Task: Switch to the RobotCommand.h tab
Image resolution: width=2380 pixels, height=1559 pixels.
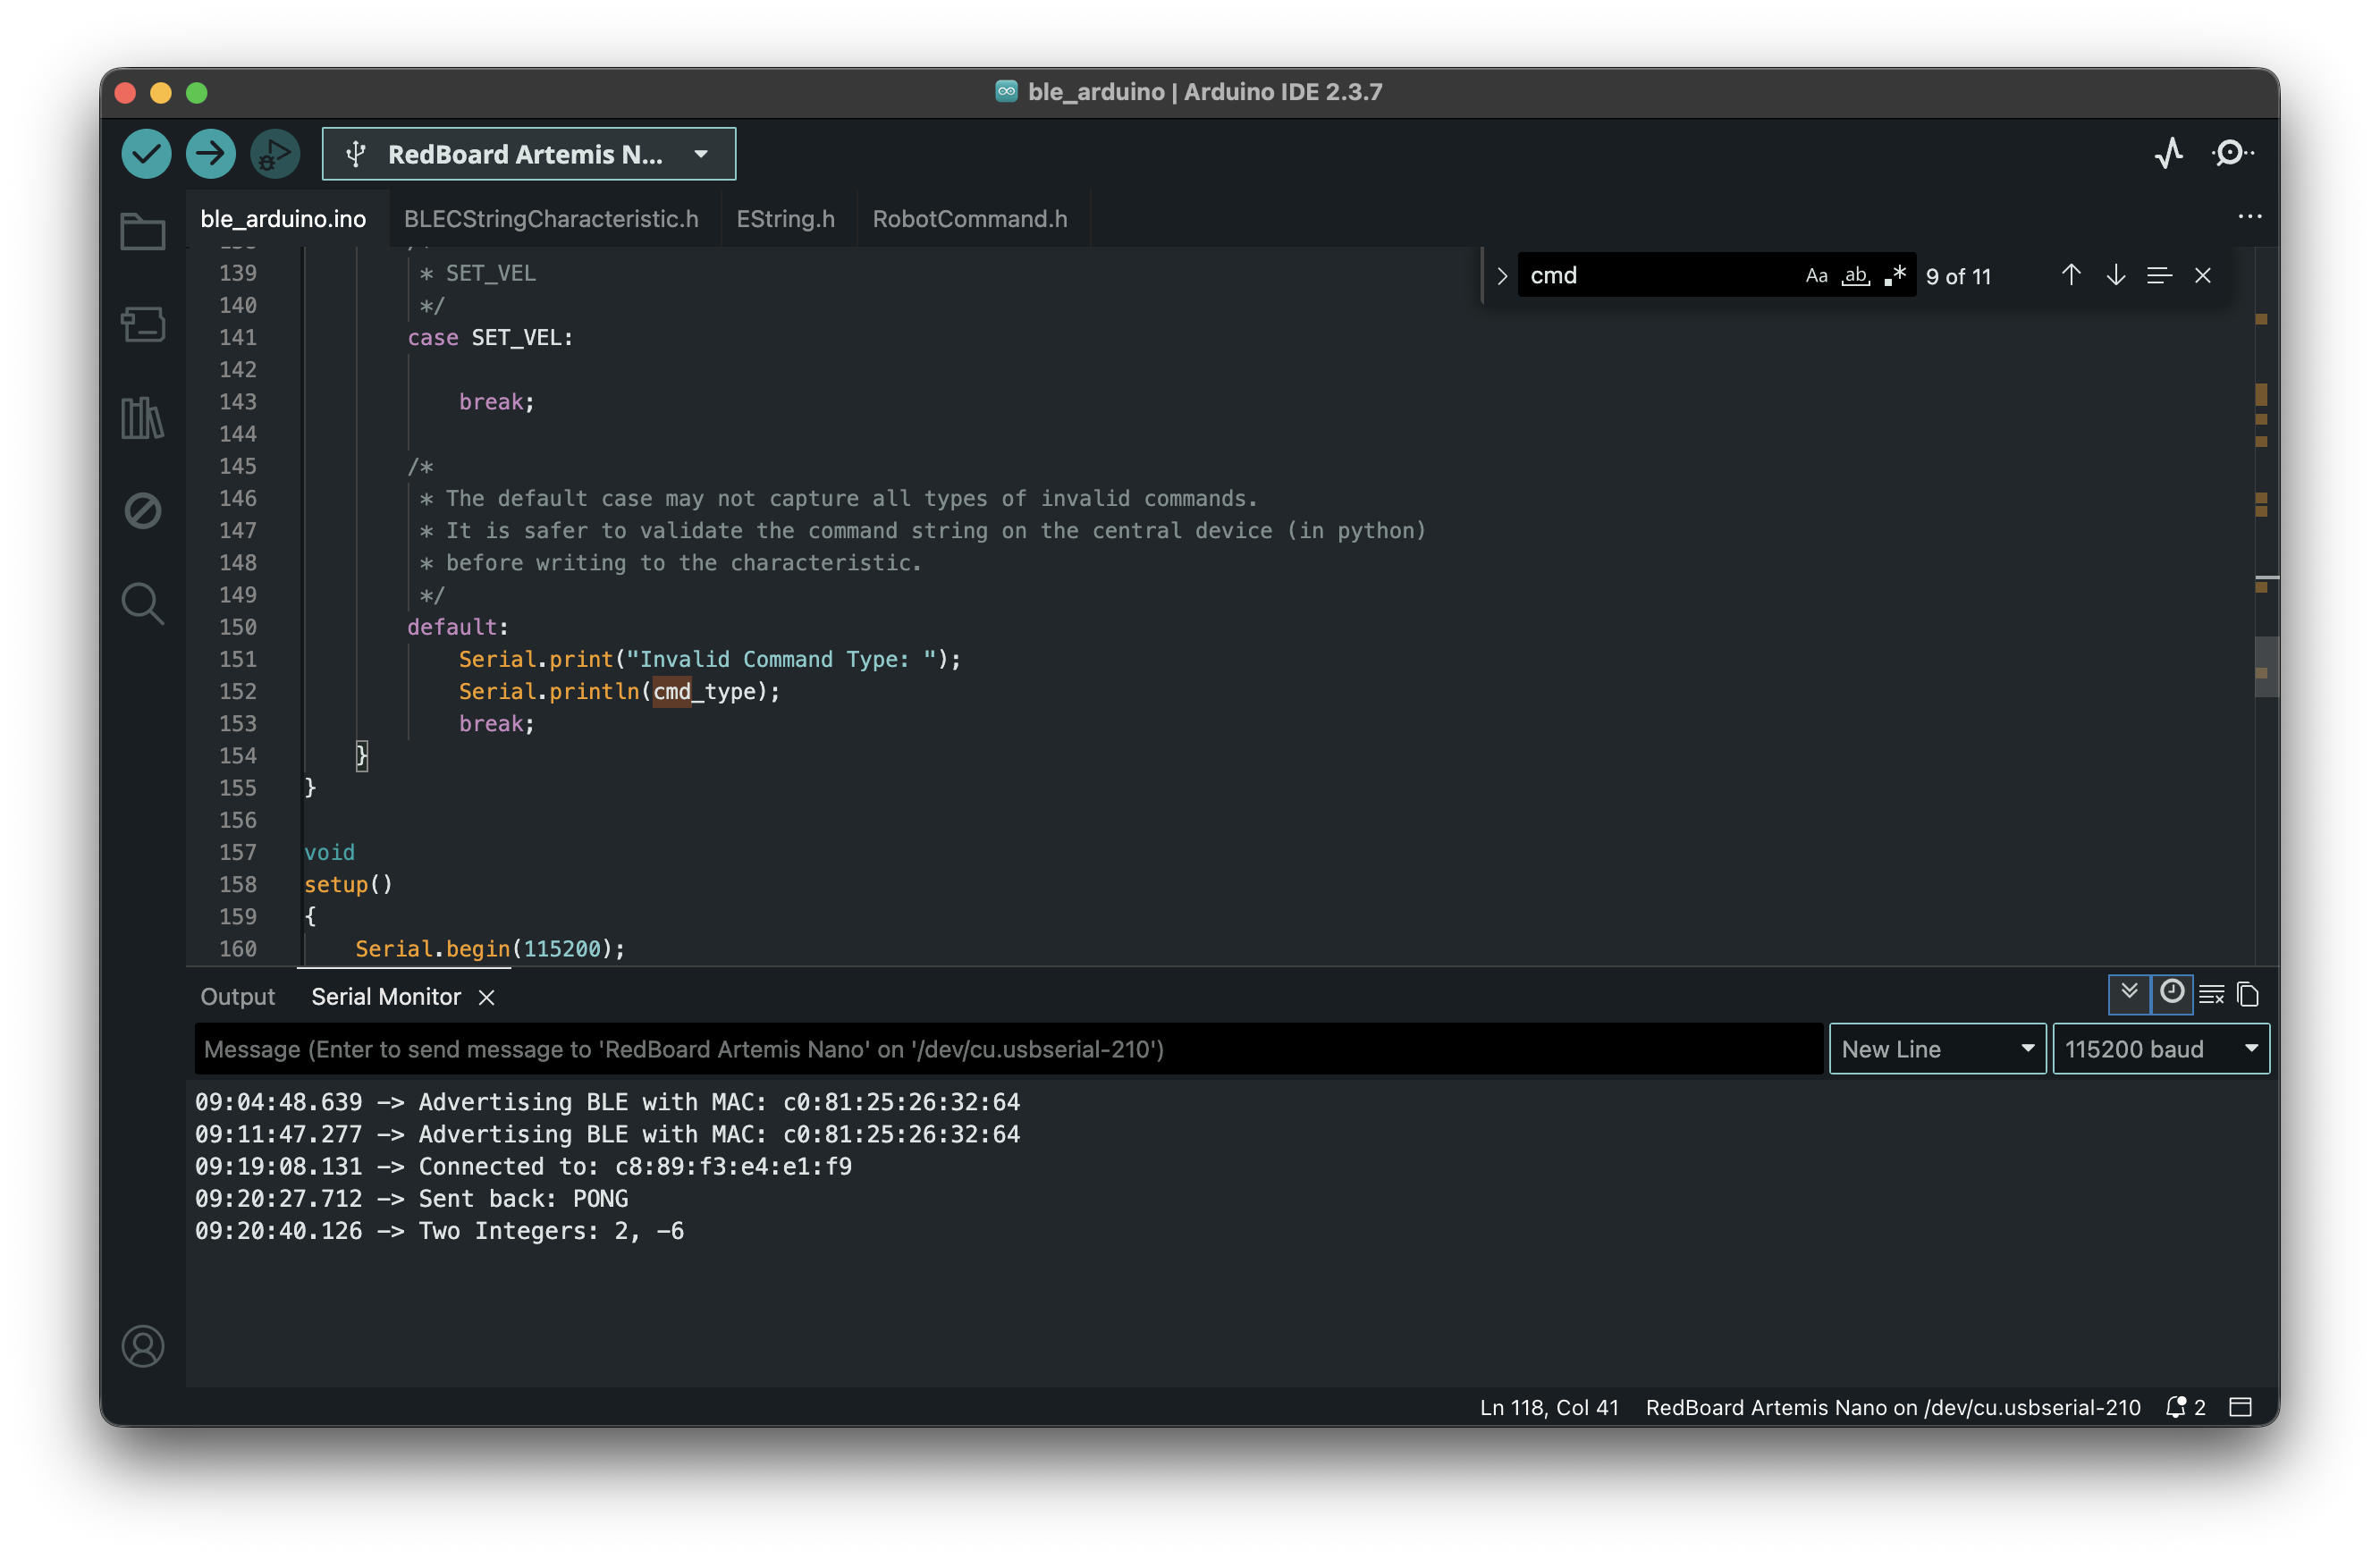Action: click(x=969, y=219)
